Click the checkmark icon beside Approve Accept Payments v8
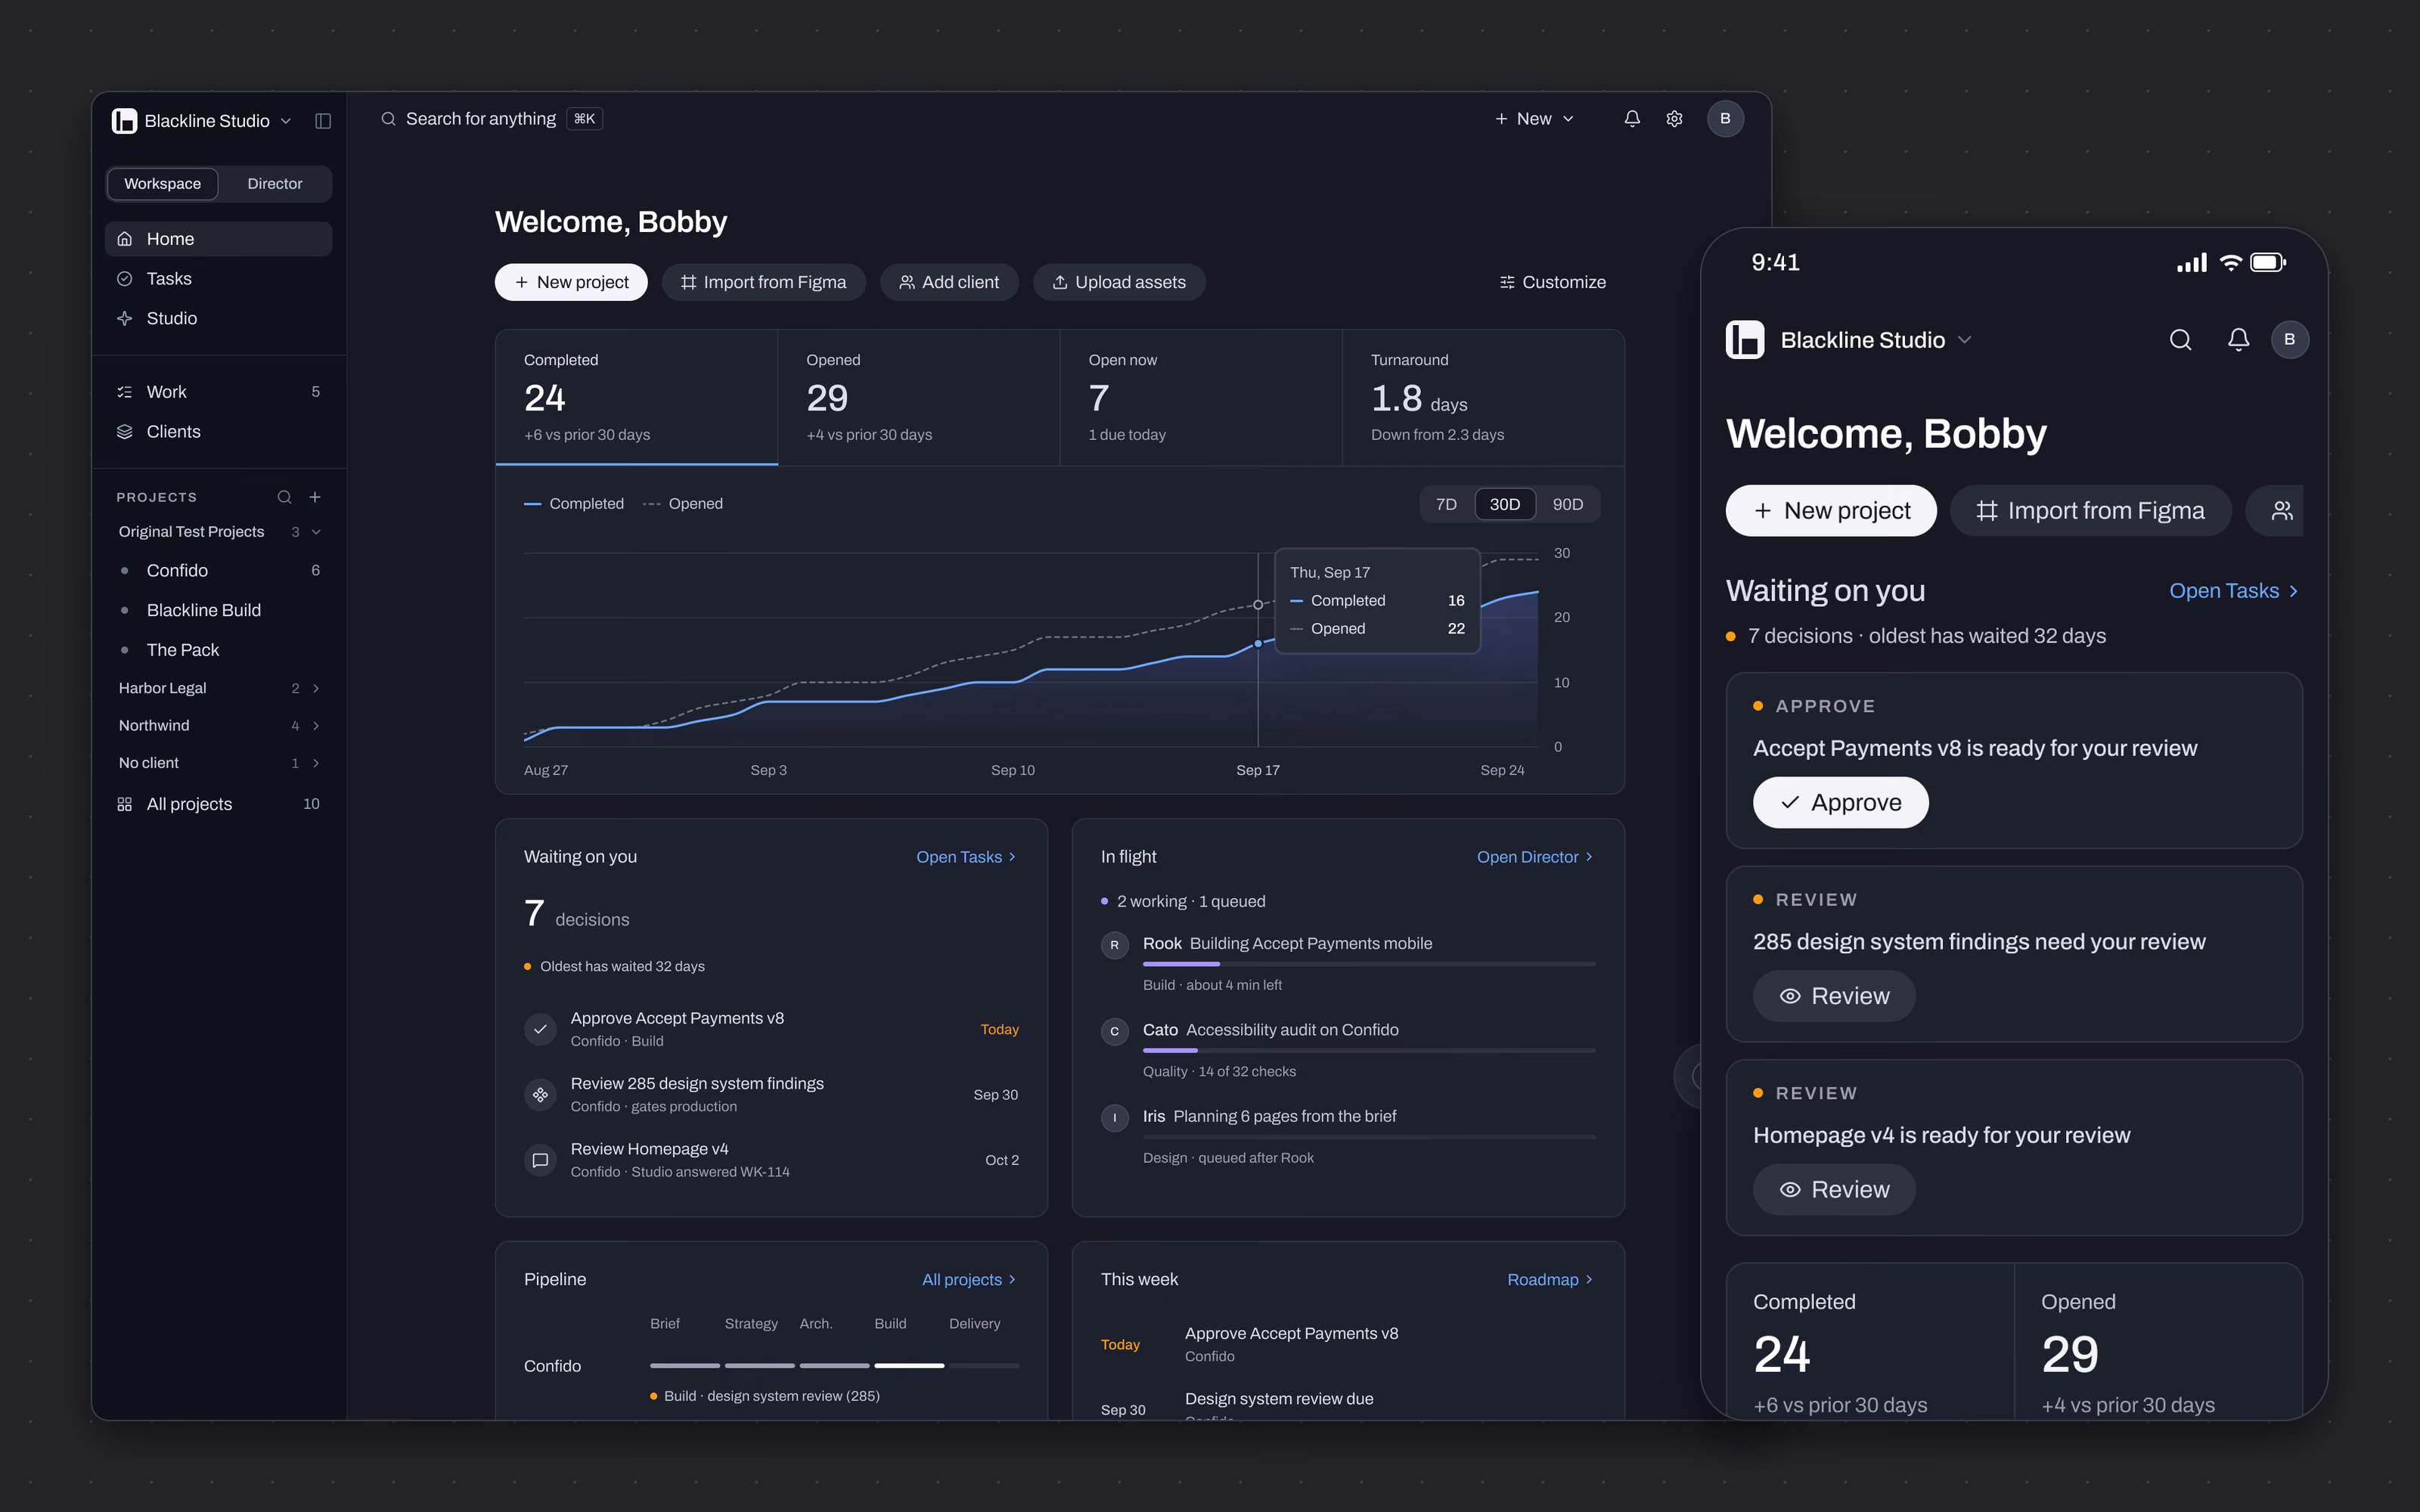 pyautogui.click(x=540, y=1029)
